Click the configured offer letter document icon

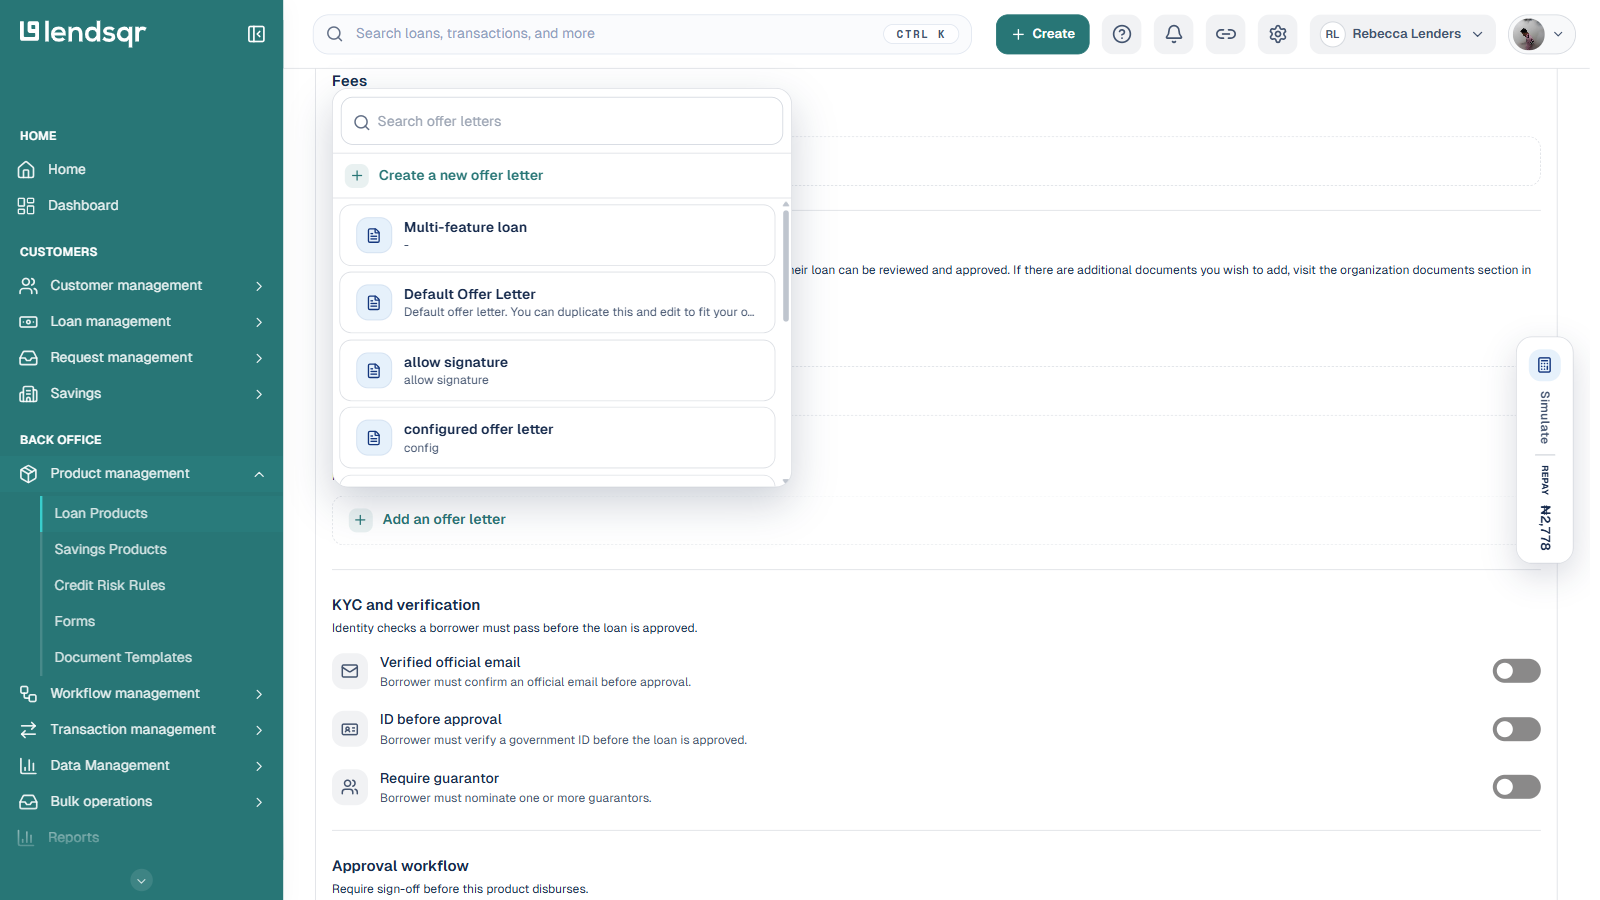tap(374, 438)
